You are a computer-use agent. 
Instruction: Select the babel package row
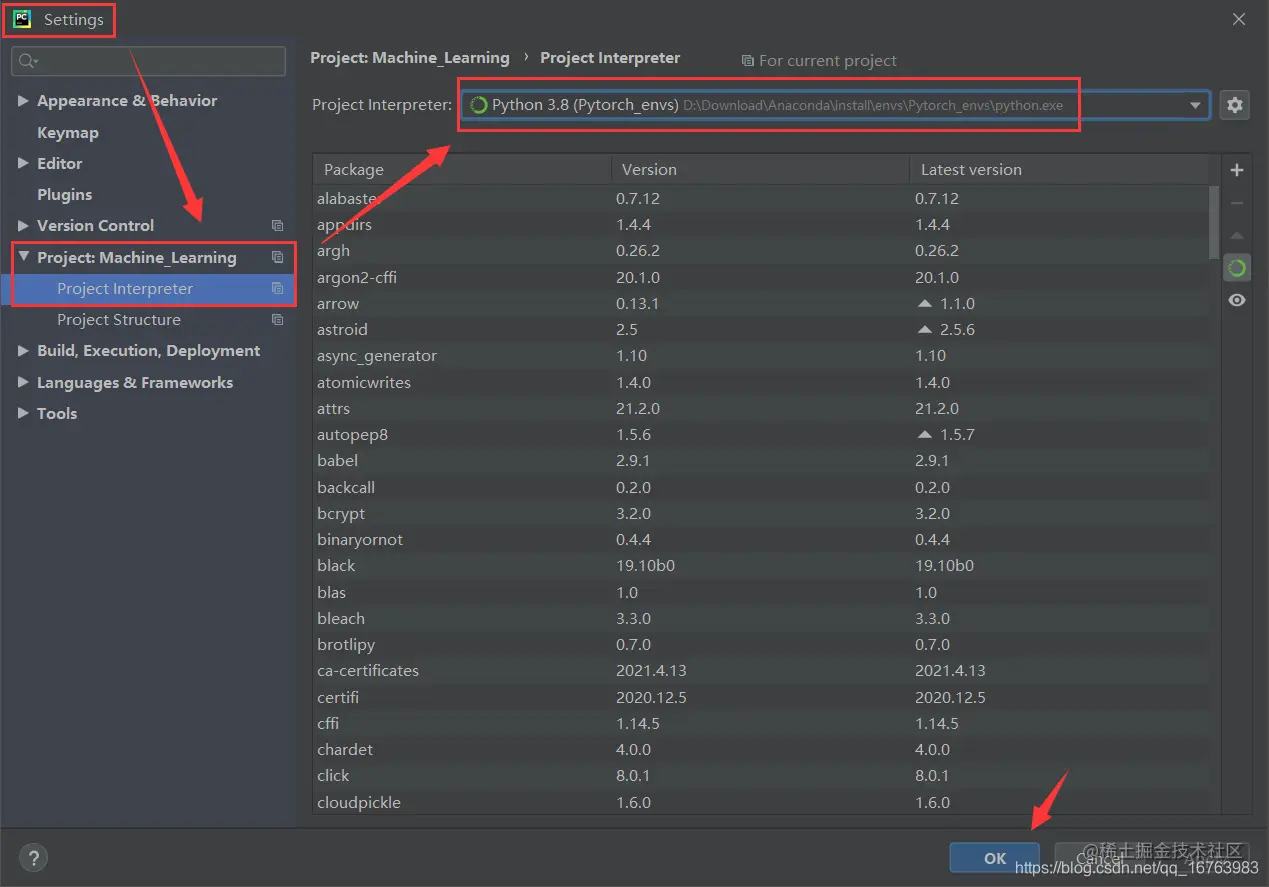[x=760, y=461]
